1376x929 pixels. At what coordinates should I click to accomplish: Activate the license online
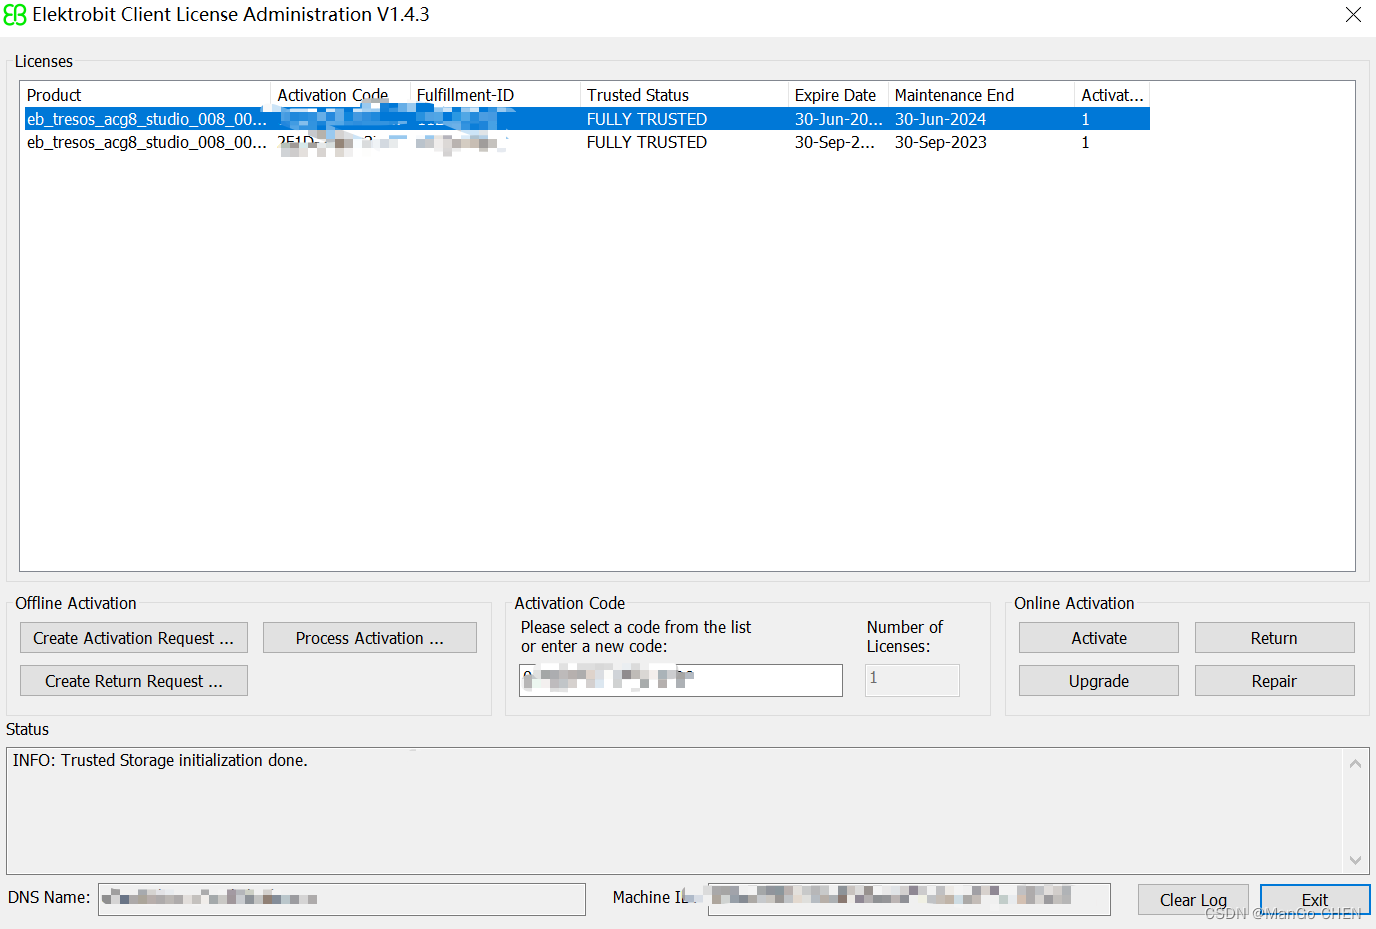(x=1099, y=638)
